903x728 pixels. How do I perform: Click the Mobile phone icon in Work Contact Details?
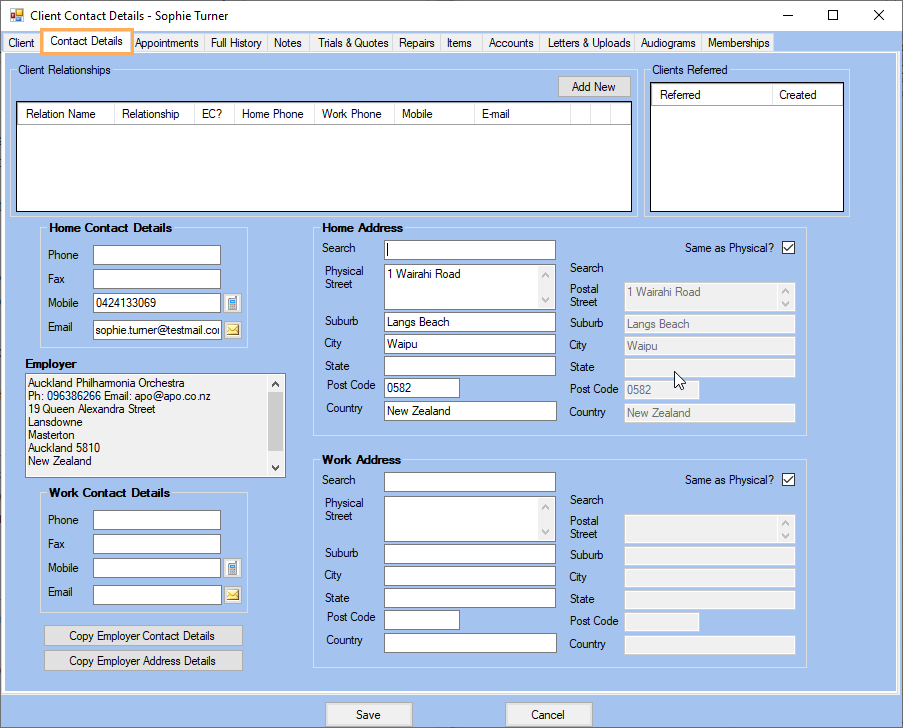pyautogui.click(x=233, y=568)
